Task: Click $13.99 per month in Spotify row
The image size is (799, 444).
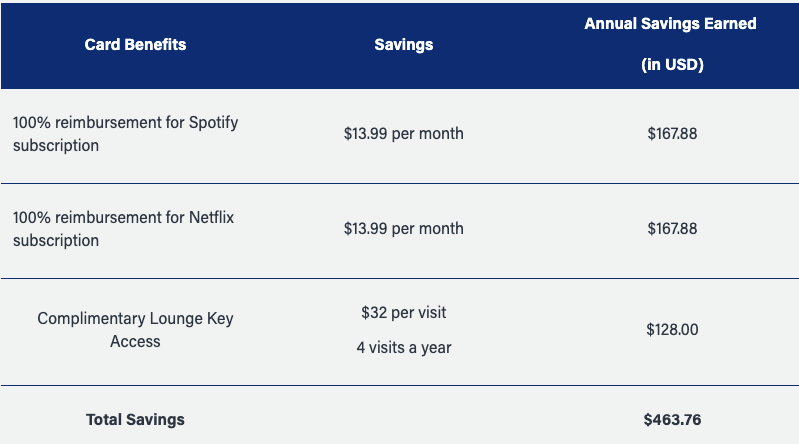Action: (x=403, y=133)
